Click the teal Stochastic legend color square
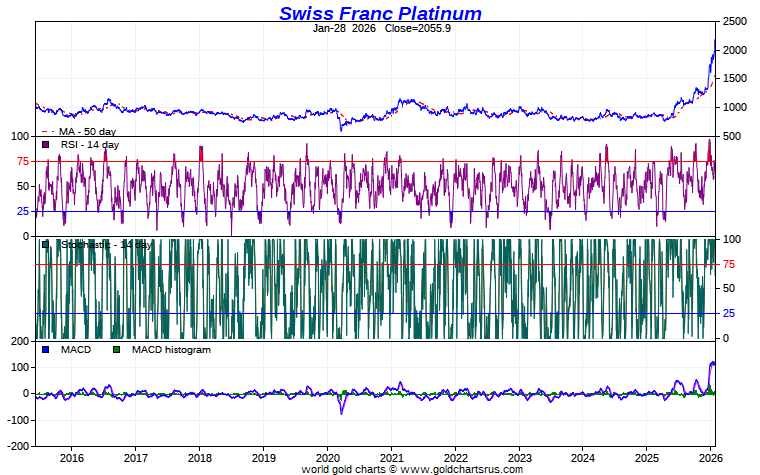Image resolution: width=760 pixels, height=475 pixels. coord(46,245)
